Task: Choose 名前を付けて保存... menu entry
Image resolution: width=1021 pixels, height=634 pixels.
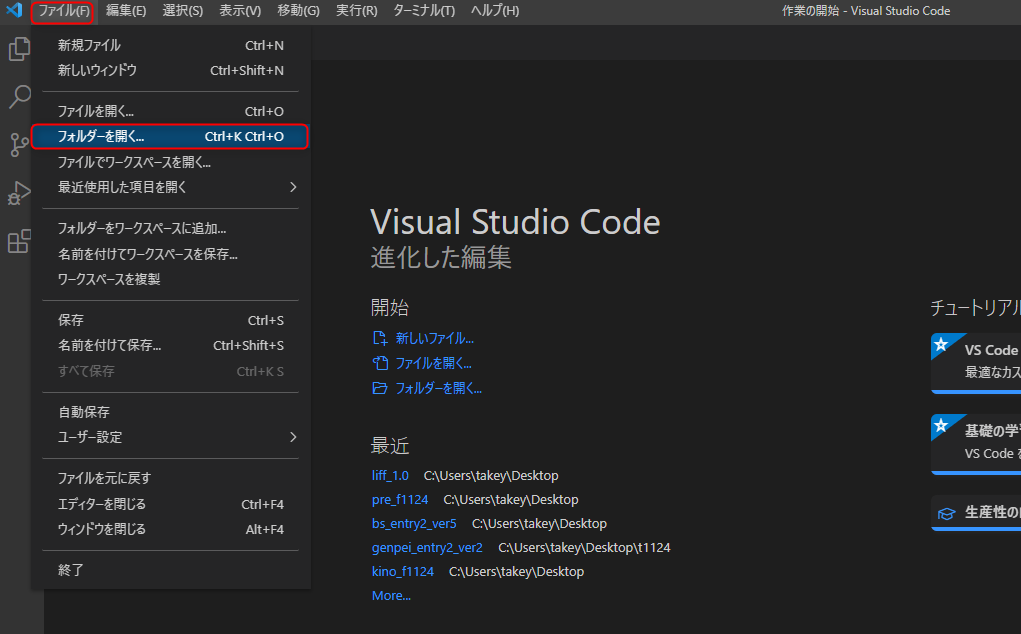Action: click(171, 346)
